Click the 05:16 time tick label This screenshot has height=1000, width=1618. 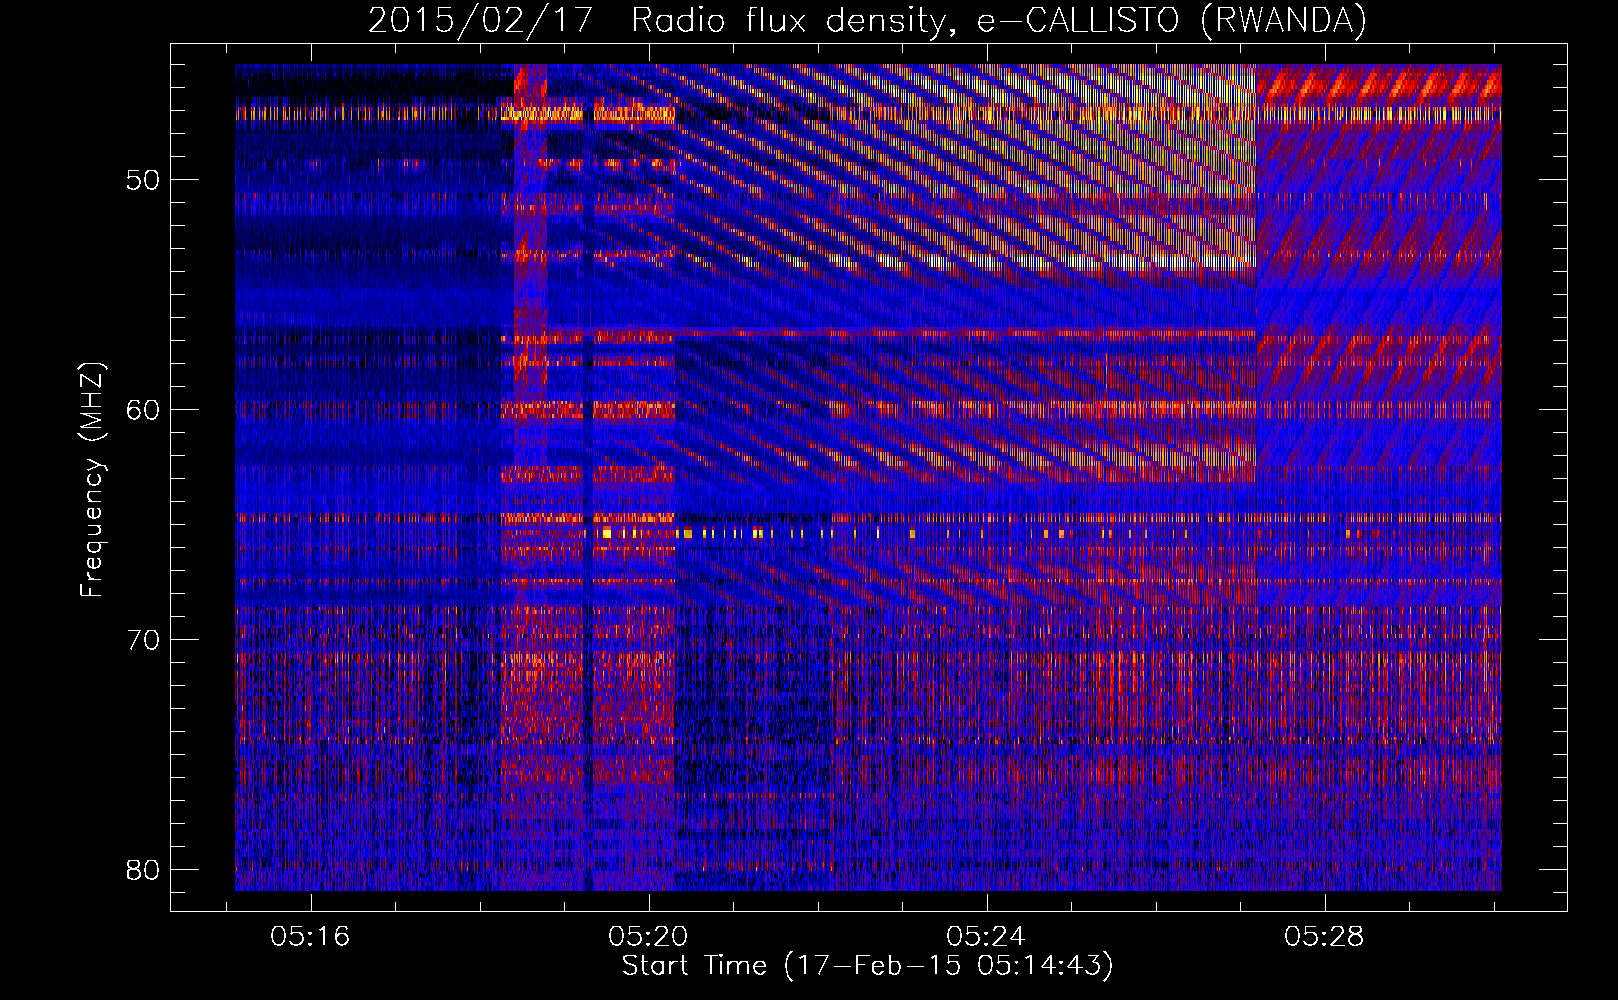(310, 937)
